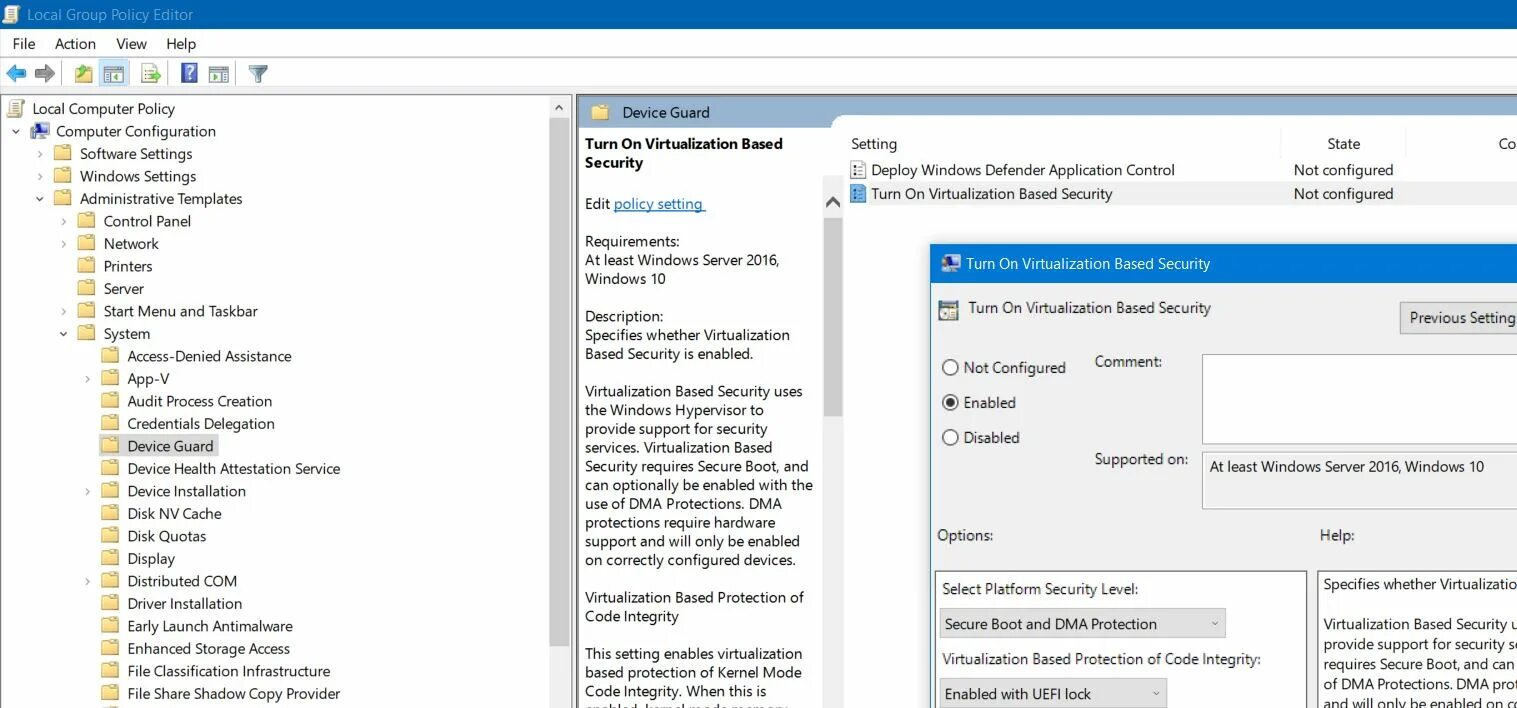
Task: Click the Administrative Templates folder icon
Action: point(63,198)
